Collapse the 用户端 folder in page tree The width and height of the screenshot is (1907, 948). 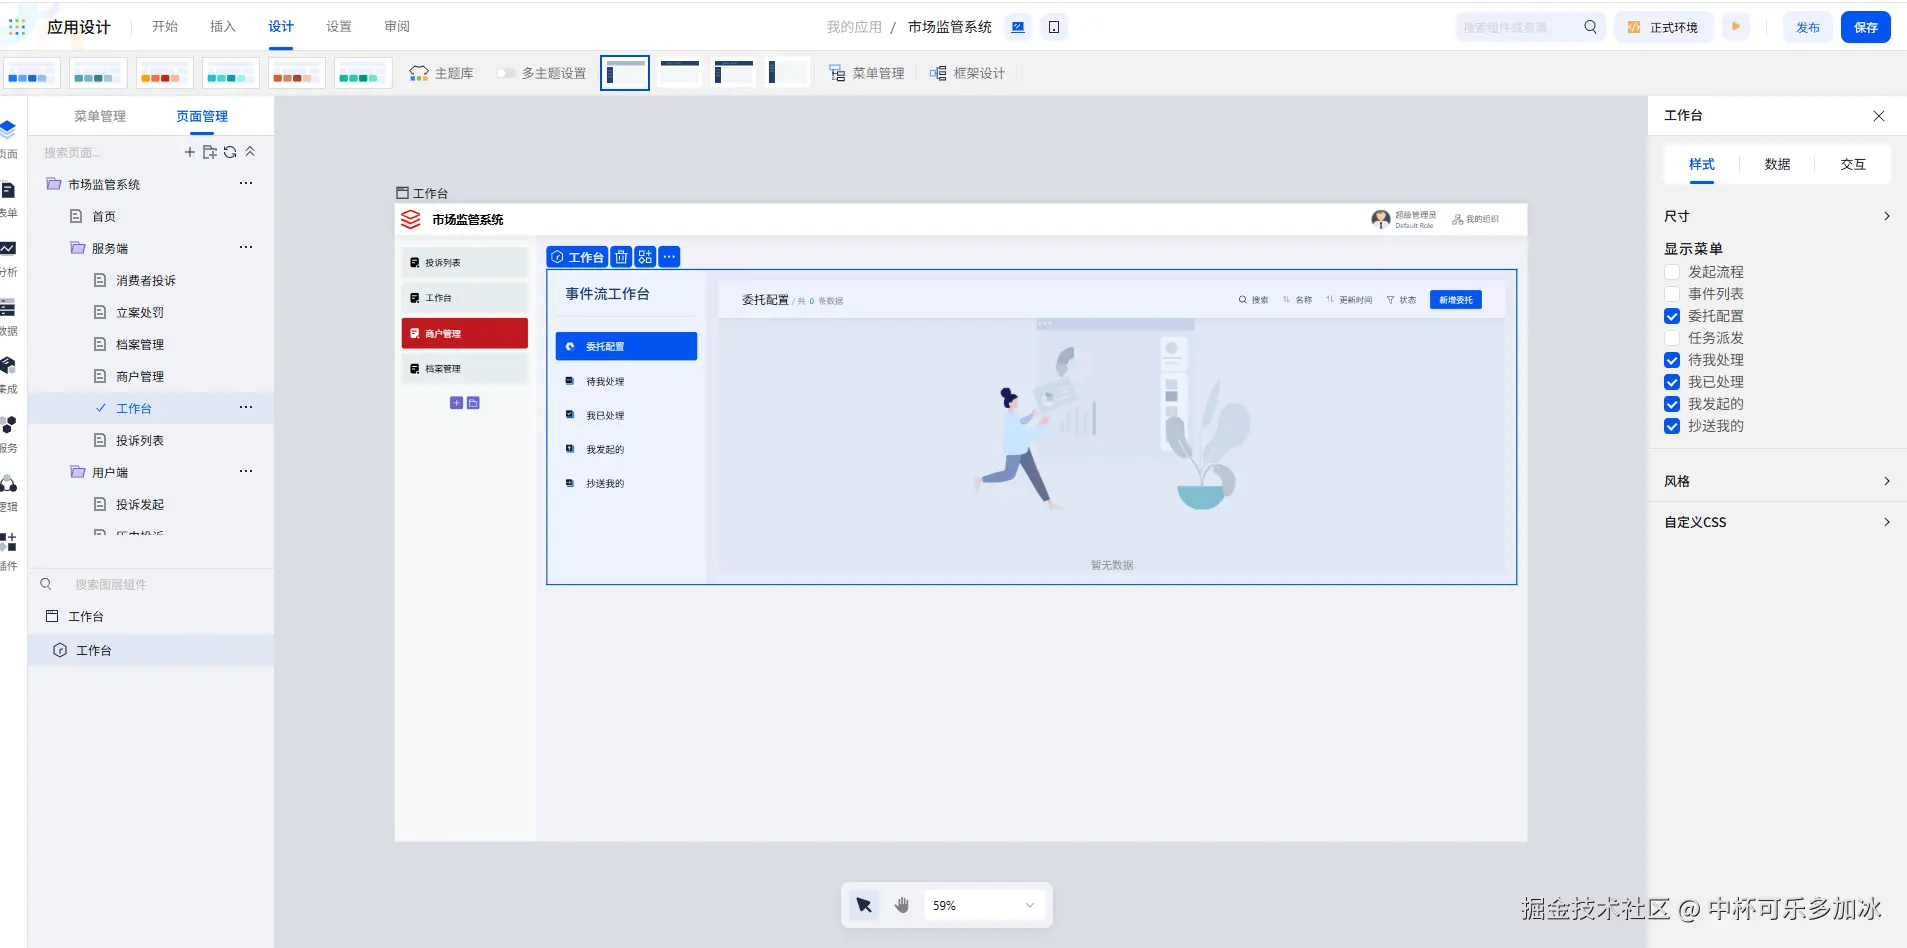(x=77, y=472)
